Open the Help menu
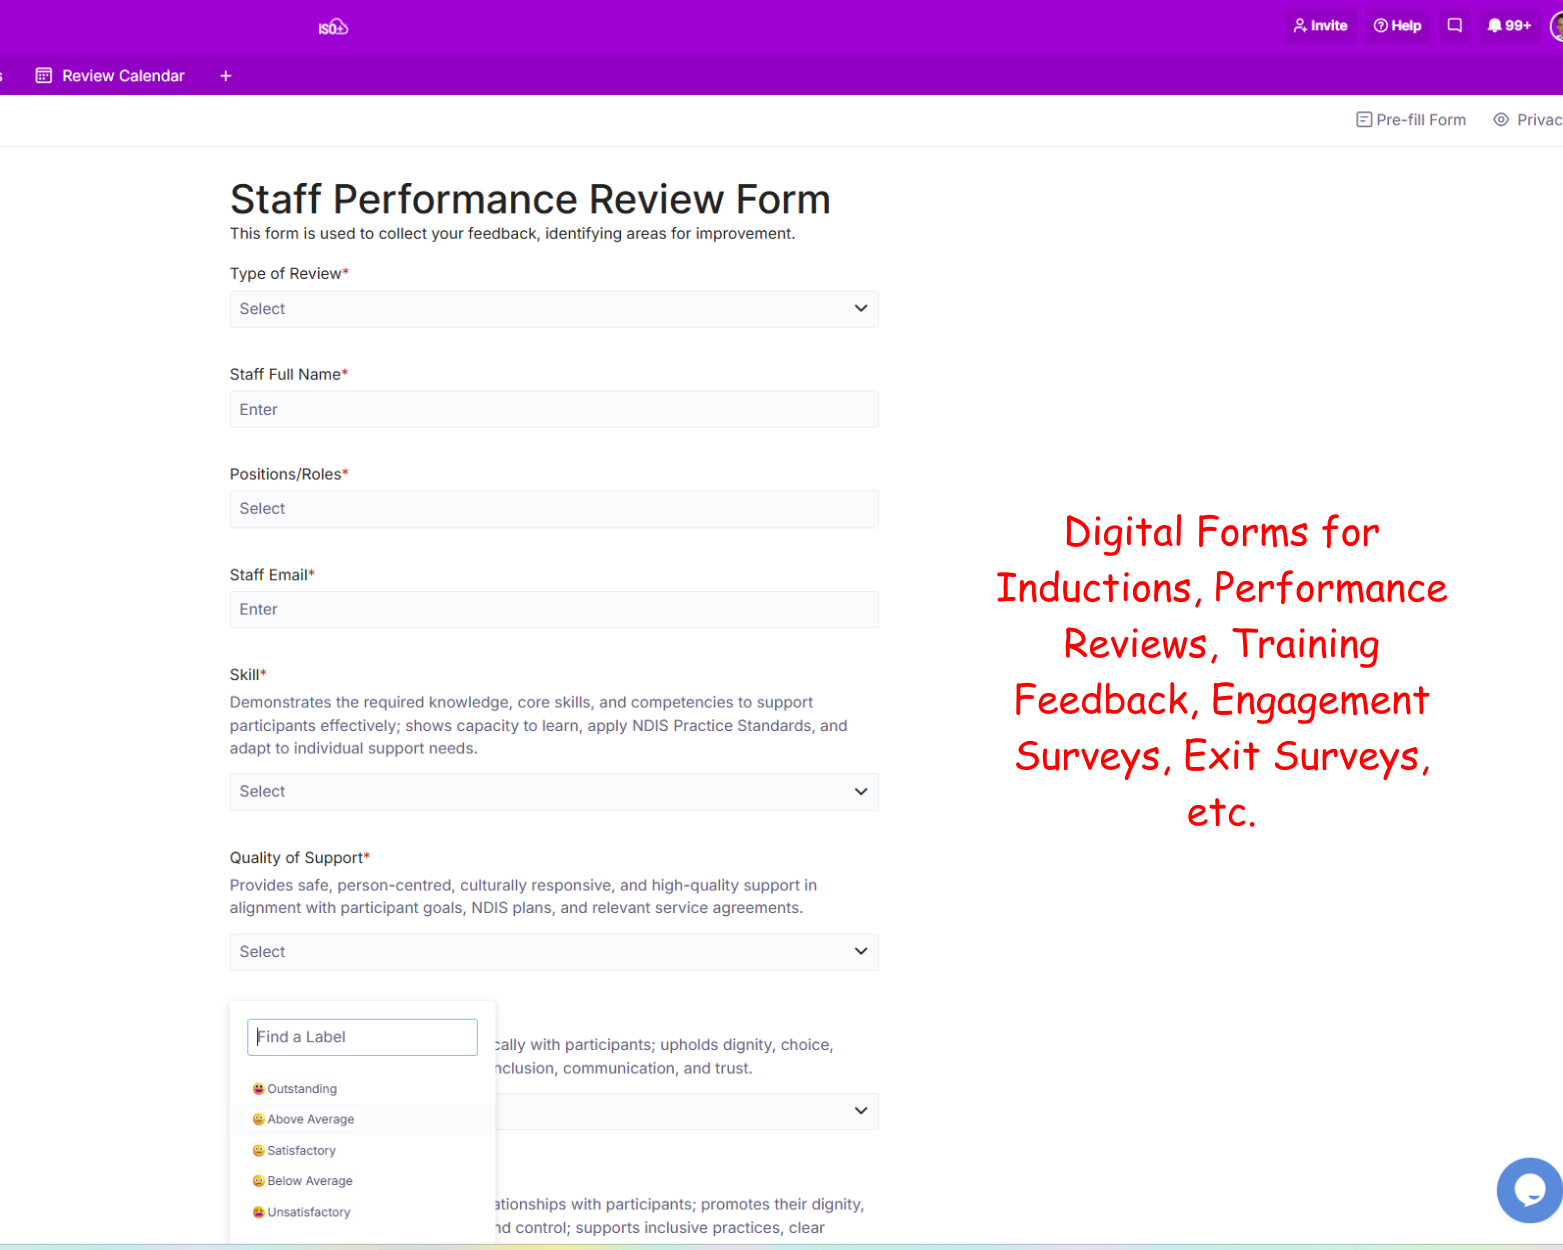The image size is (1563, 1250). 1397,26
